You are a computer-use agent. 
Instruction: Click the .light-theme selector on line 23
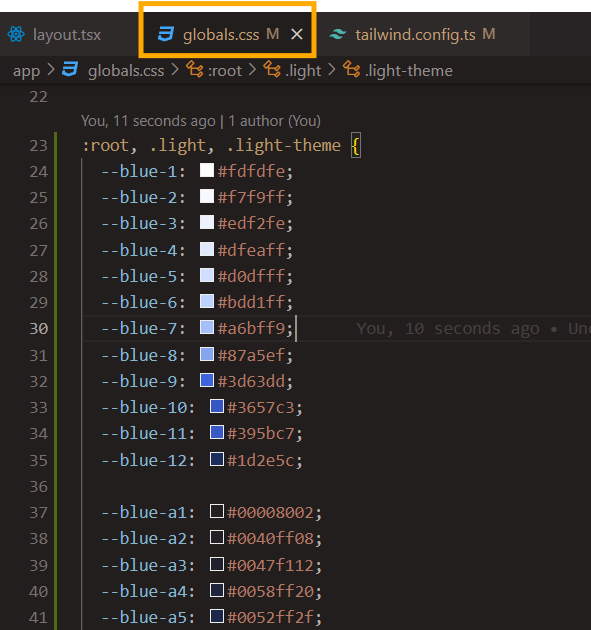pyautogui.click(x=284, y=145)
